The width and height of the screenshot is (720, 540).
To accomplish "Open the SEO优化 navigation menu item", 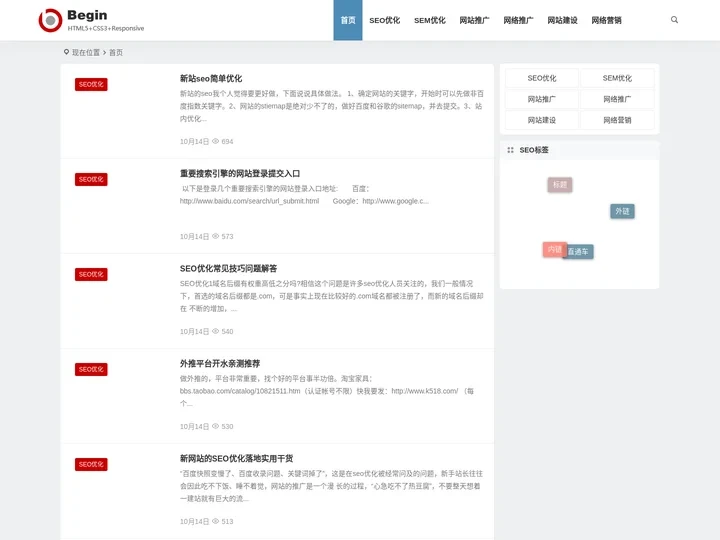I will pyautogui.click(x=384, y=20).
